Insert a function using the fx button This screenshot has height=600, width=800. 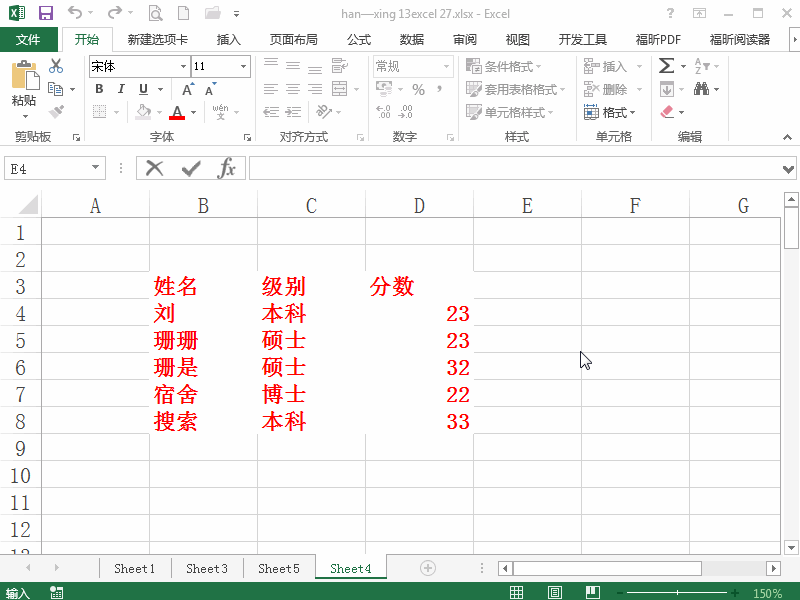[228, 168]
